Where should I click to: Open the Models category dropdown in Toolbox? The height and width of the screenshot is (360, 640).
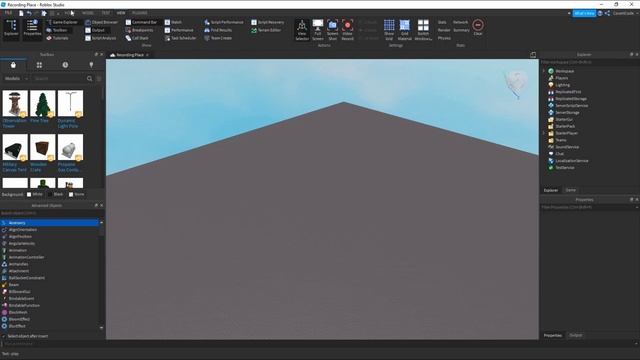point(16,78)
